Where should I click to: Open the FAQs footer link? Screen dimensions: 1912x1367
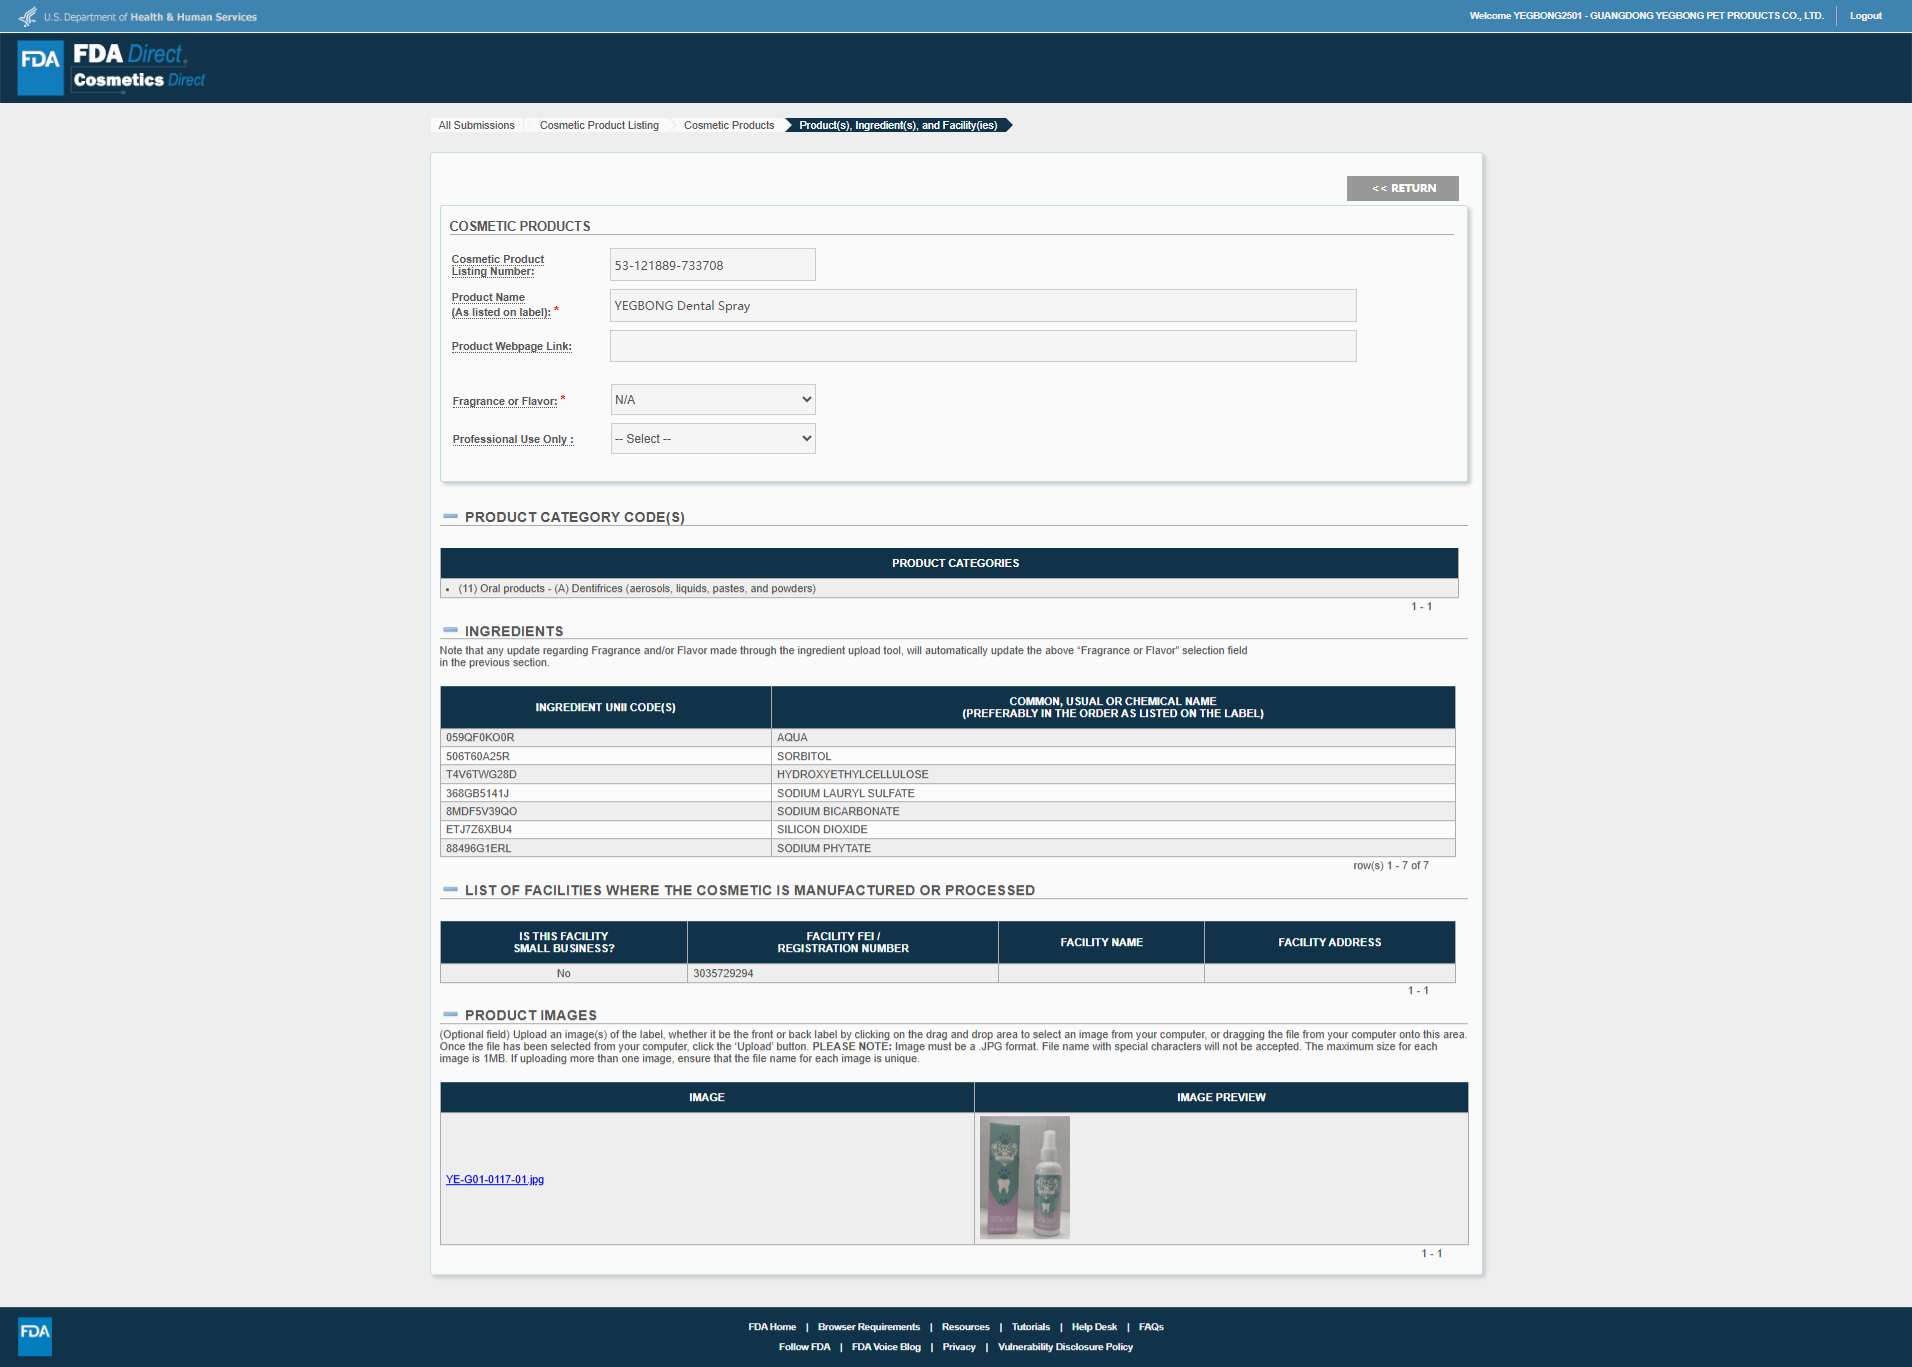pos(1151,1327)
